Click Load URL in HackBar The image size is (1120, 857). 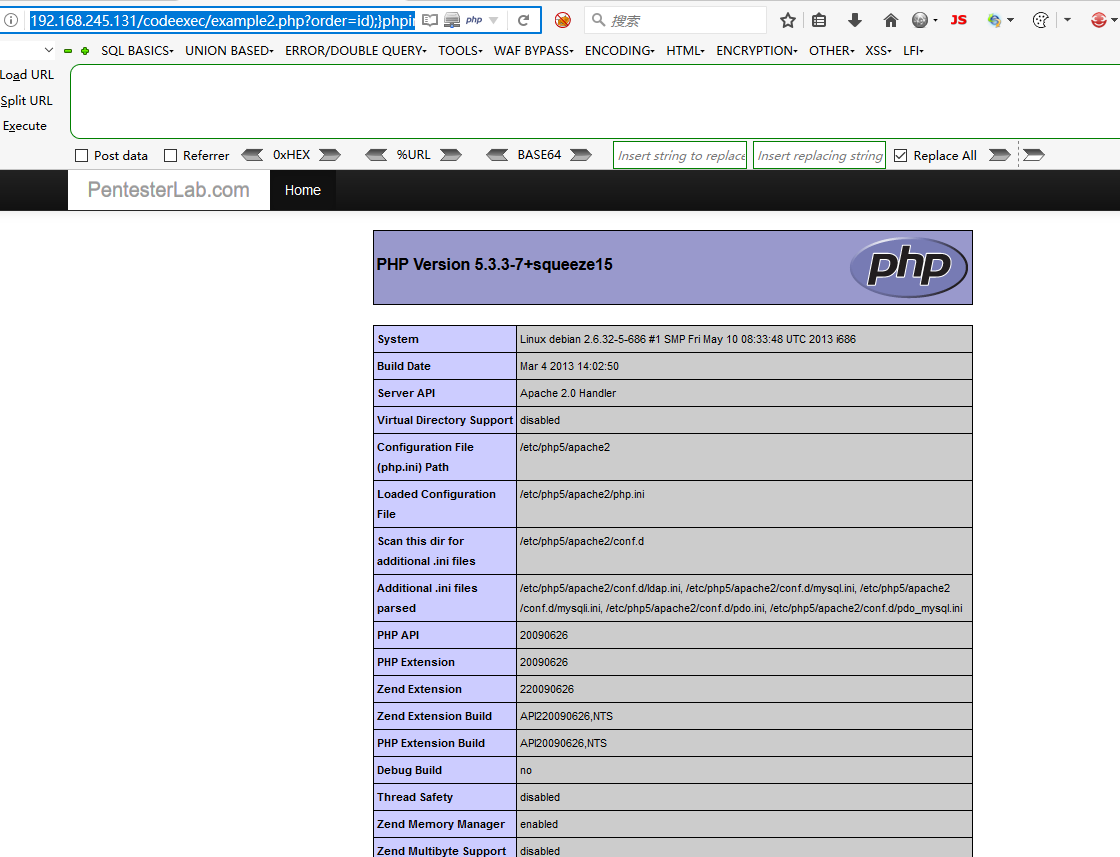(x=27, y=75)
